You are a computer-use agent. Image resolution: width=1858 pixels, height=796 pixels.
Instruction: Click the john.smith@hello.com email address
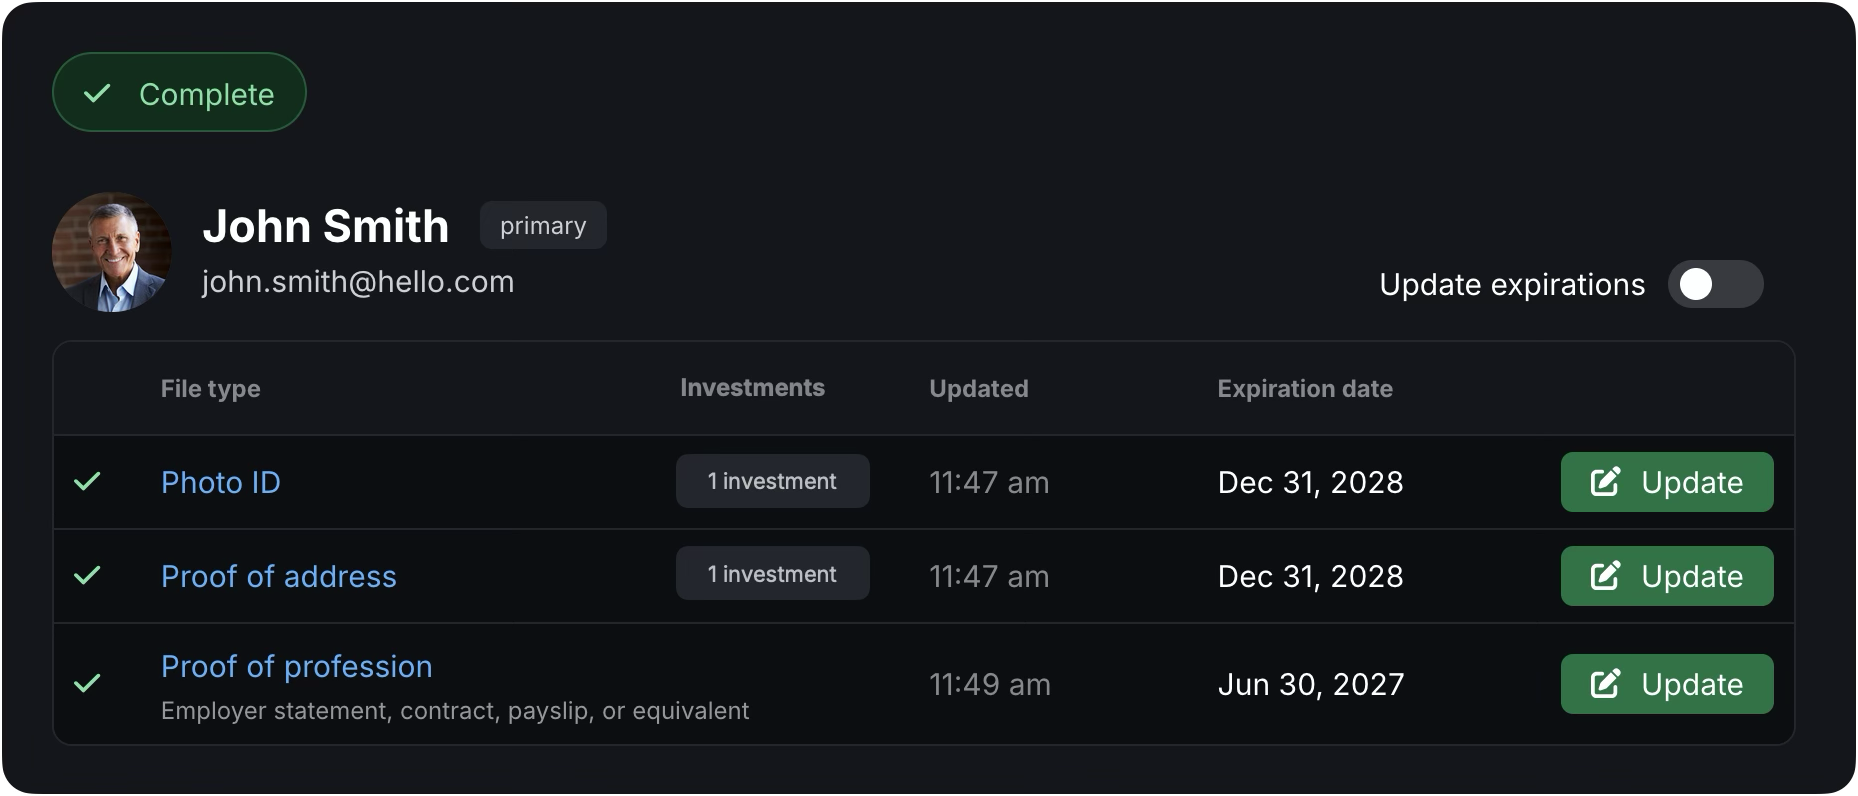click(x=358, y=282)
